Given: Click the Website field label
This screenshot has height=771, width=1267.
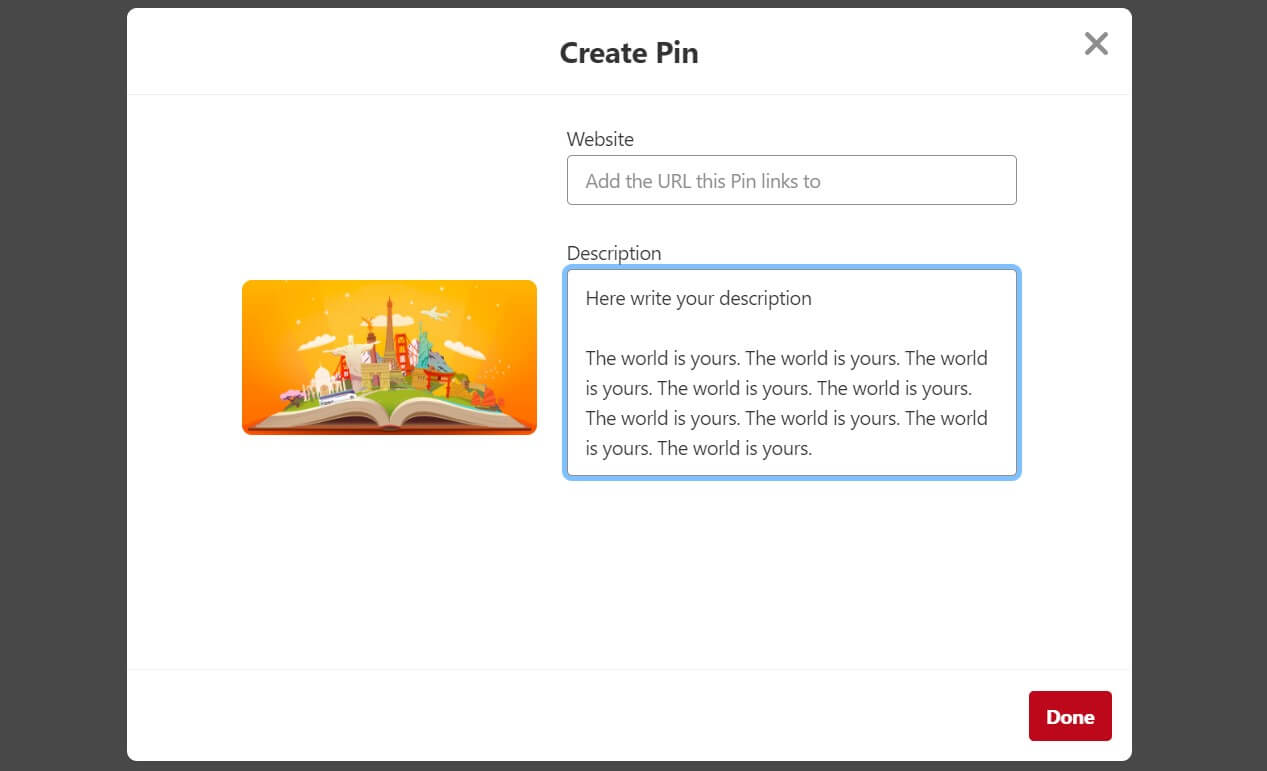Looking at the screenshot, I should pyautogui.click(x=600, y=139).
